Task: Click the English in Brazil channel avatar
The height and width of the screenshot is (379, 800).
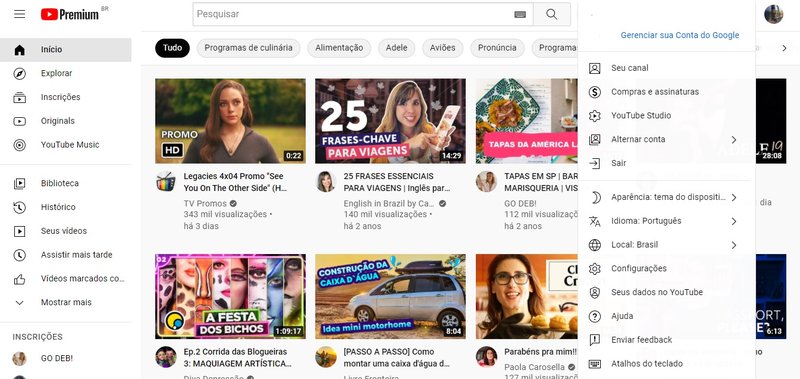Action: [x=326, y=182]
